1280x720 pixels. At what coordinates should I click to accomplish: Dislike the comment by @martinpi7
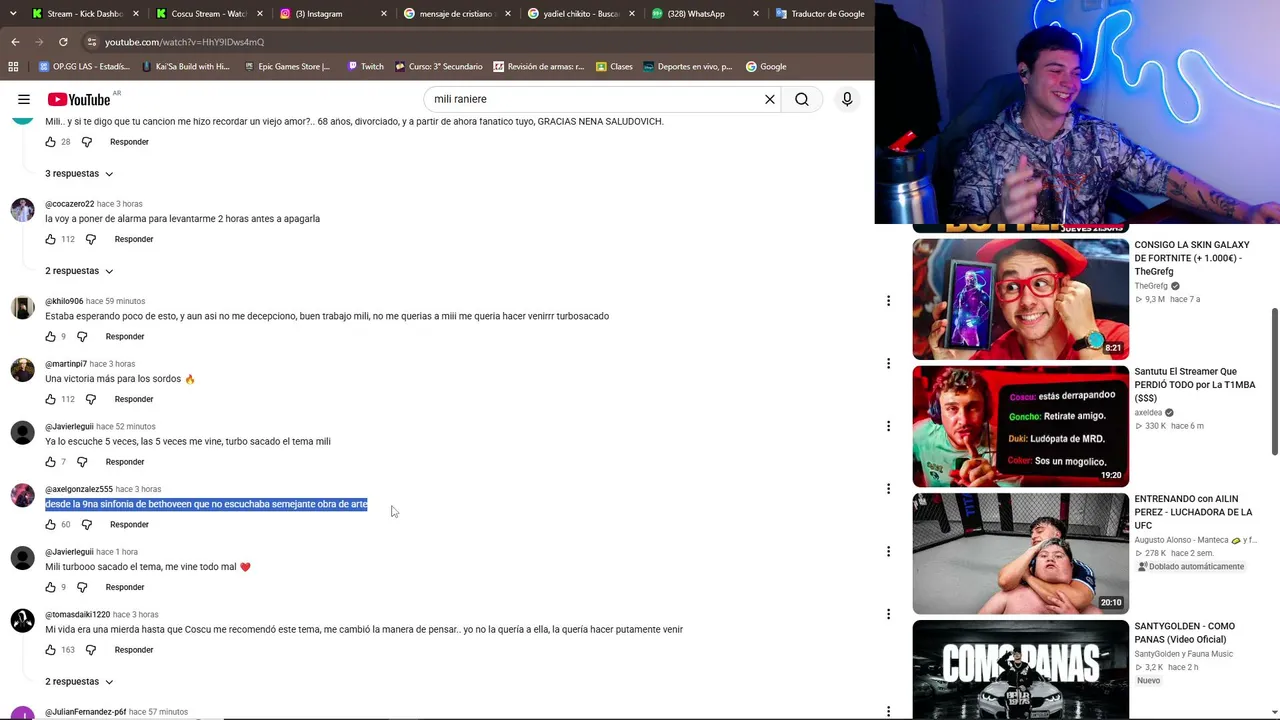tap(91, 399)
